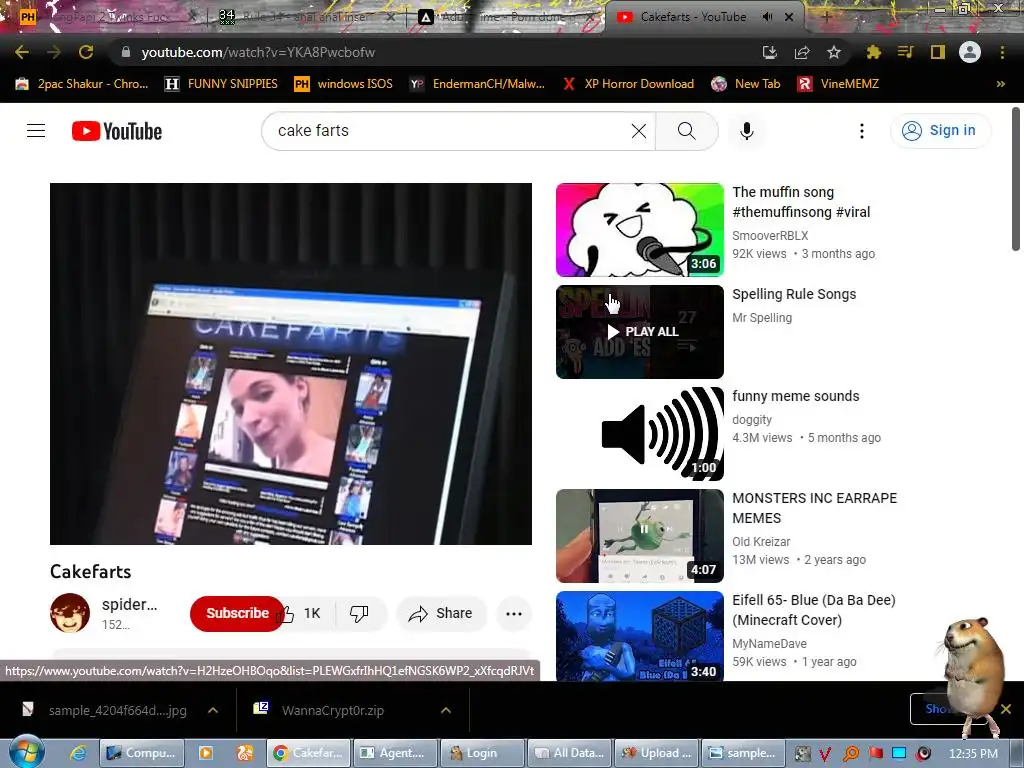Viewport: 1024px width, 768px height.
Task: Expand options for sample jpg download
Action: [x=213, y=710]
